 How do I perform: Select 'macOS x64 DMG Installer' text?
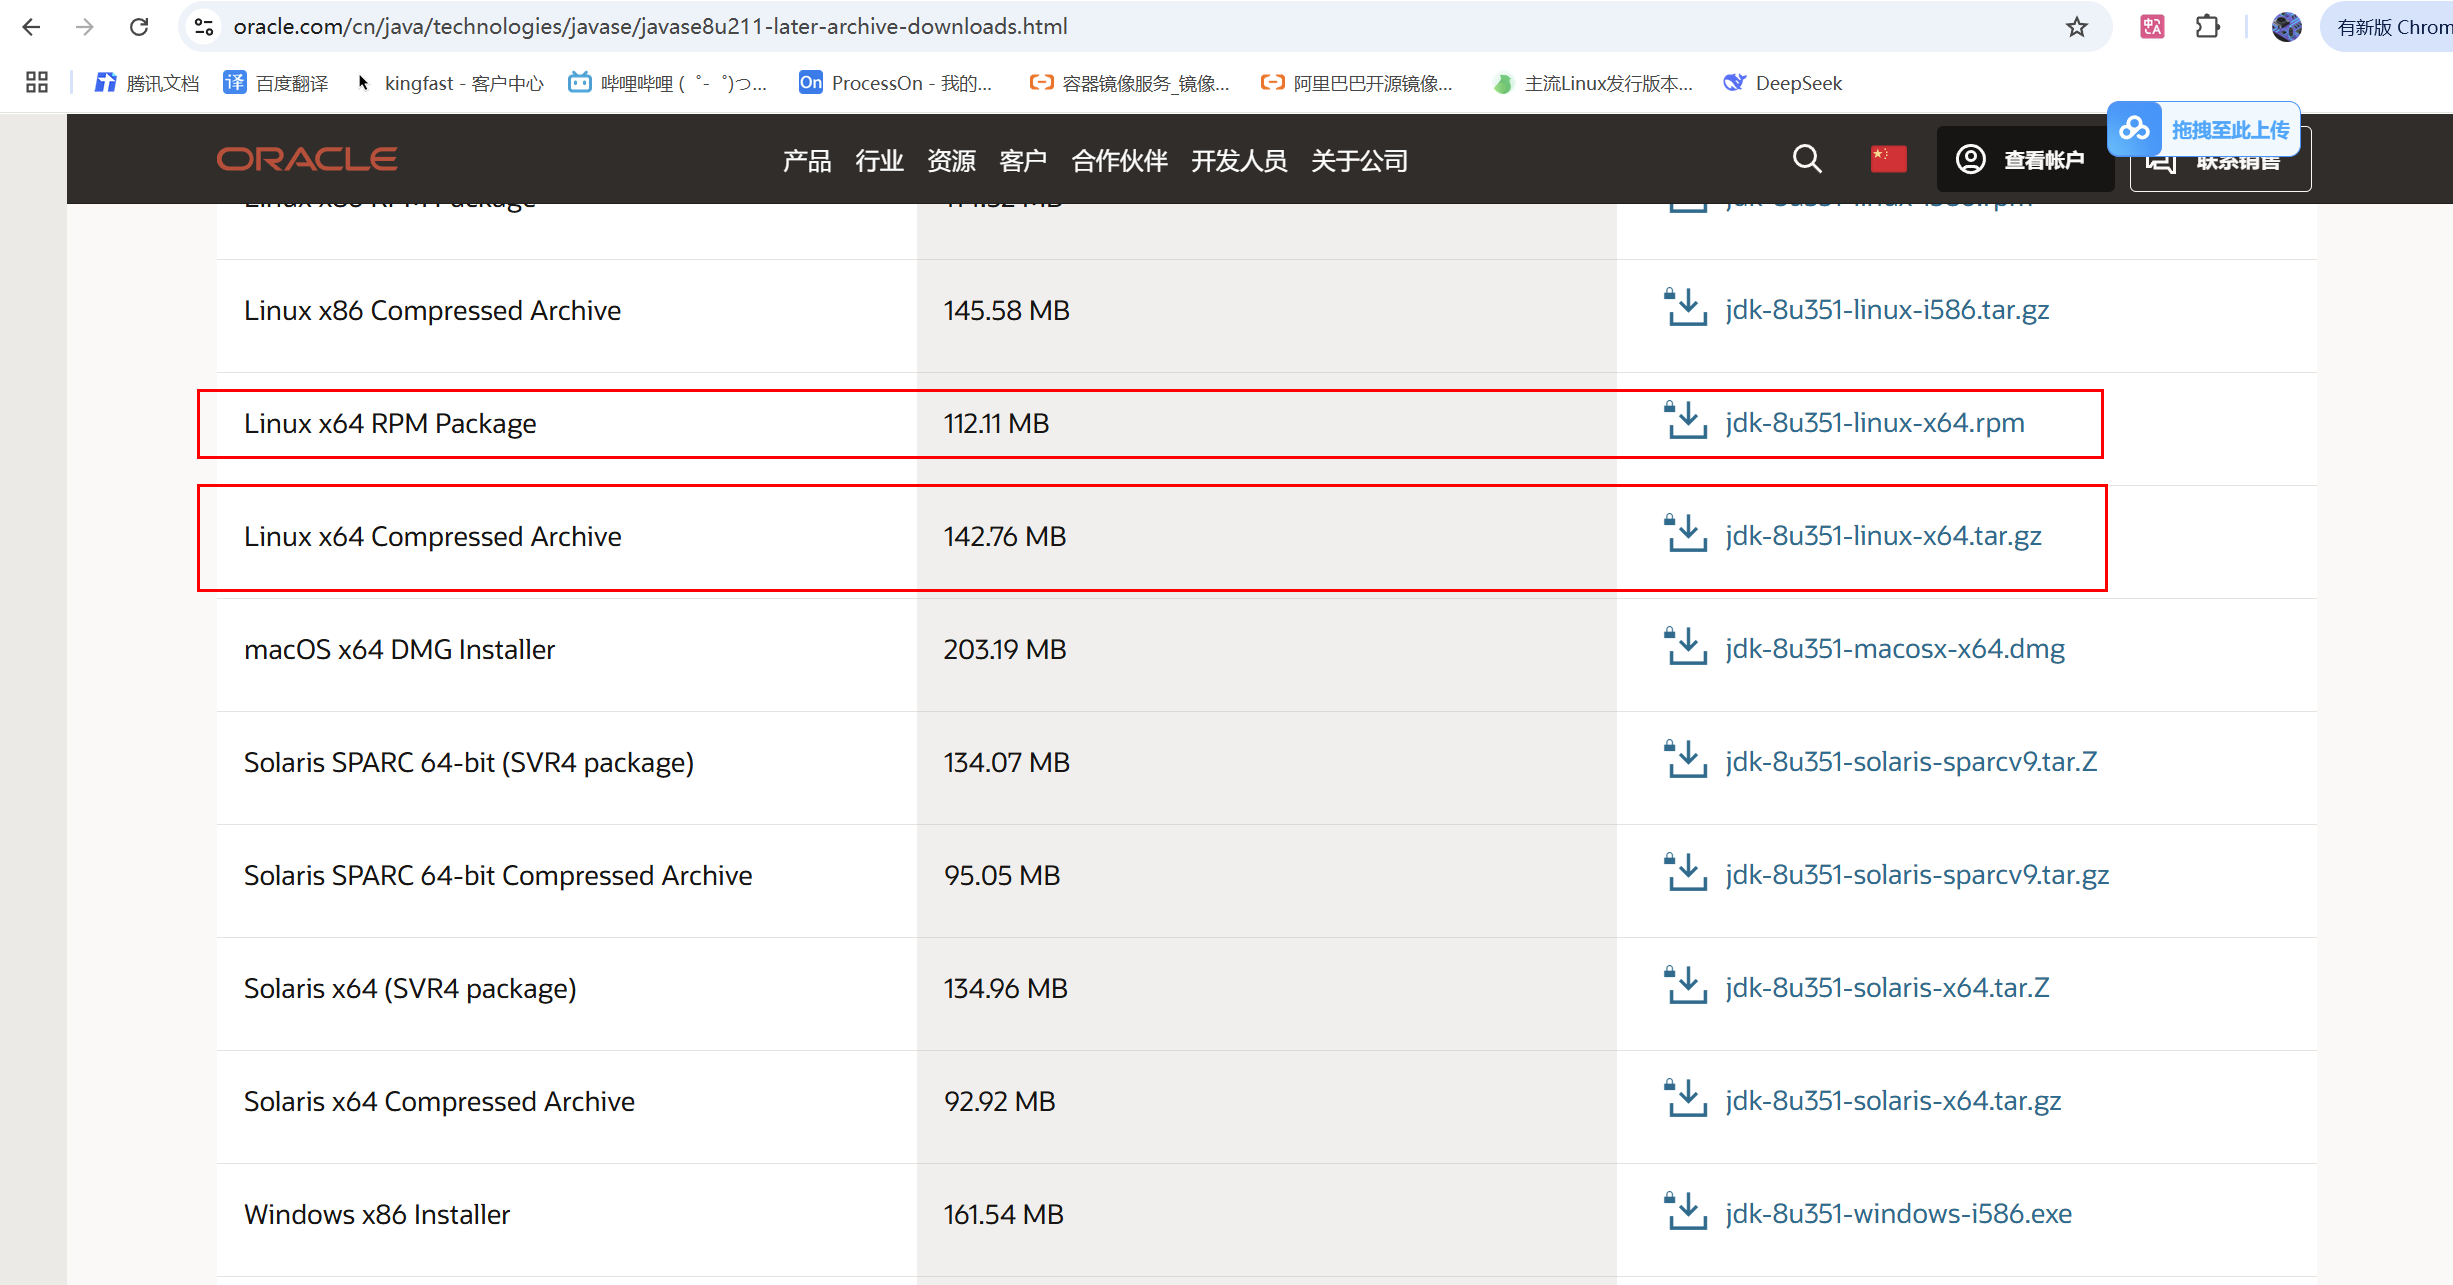399,650
